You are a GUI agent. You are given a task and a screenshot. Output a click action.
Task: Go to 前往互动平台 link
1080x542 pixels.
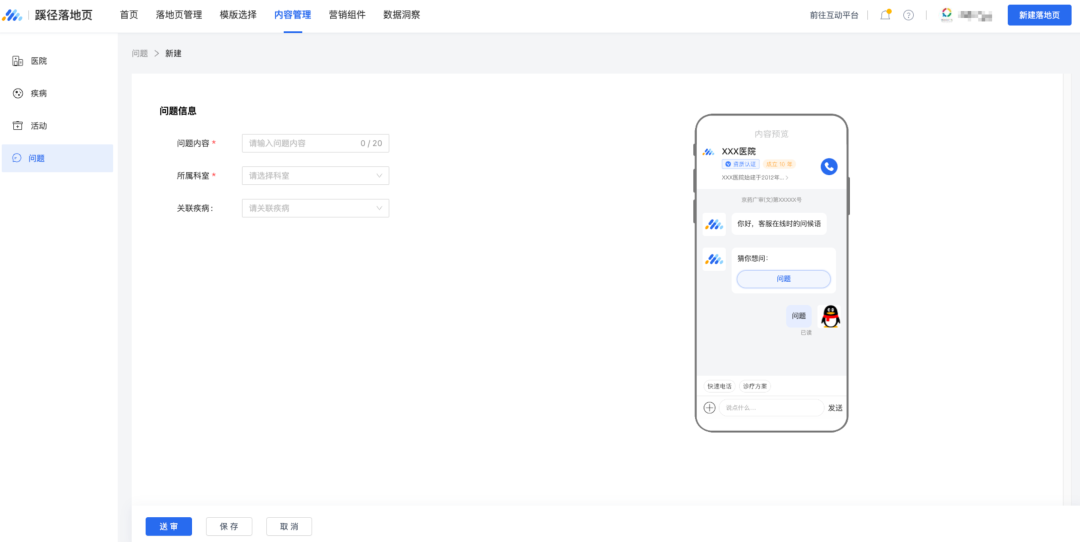click(x=834, y=15)
